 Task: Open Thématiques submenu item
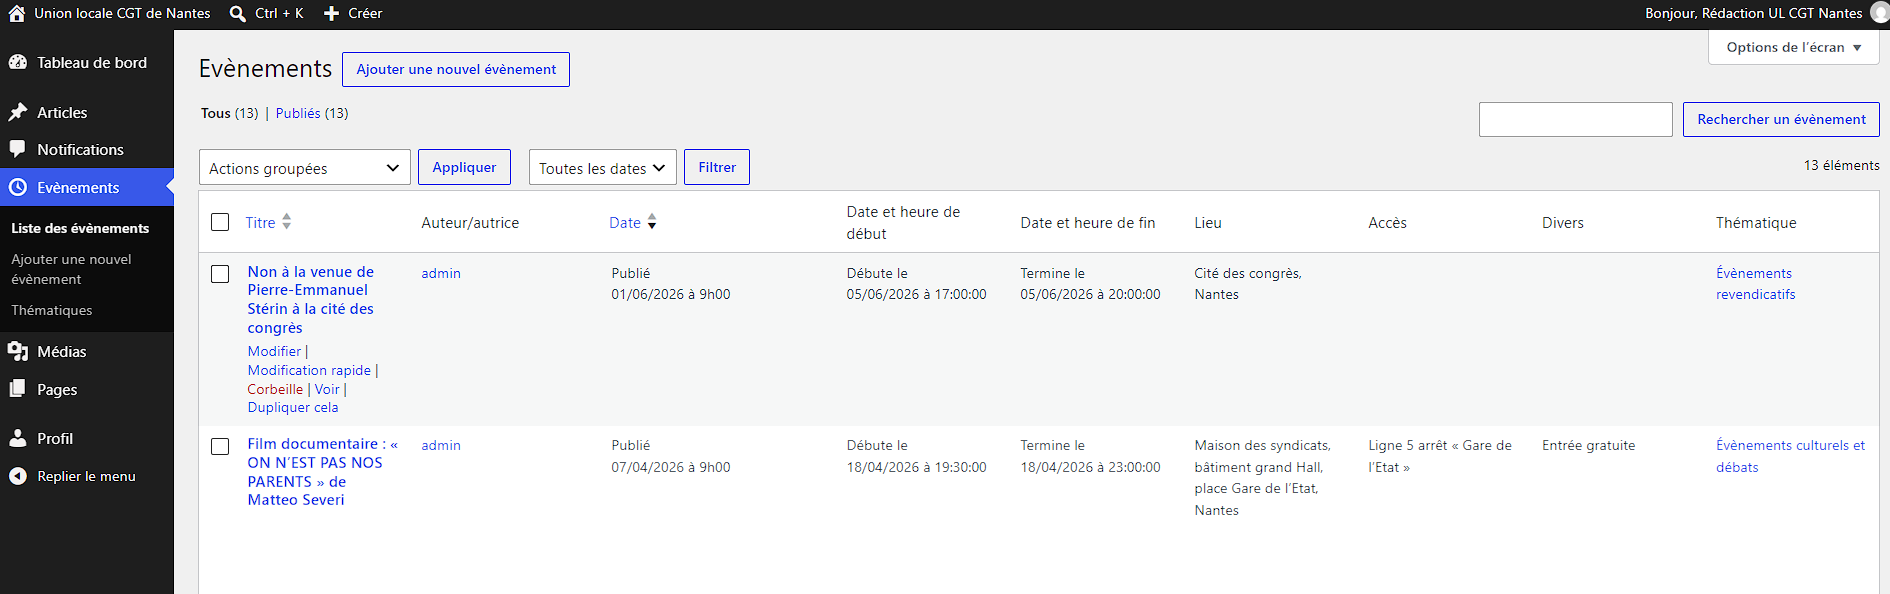pyautogui.click(x=52, y=310)
